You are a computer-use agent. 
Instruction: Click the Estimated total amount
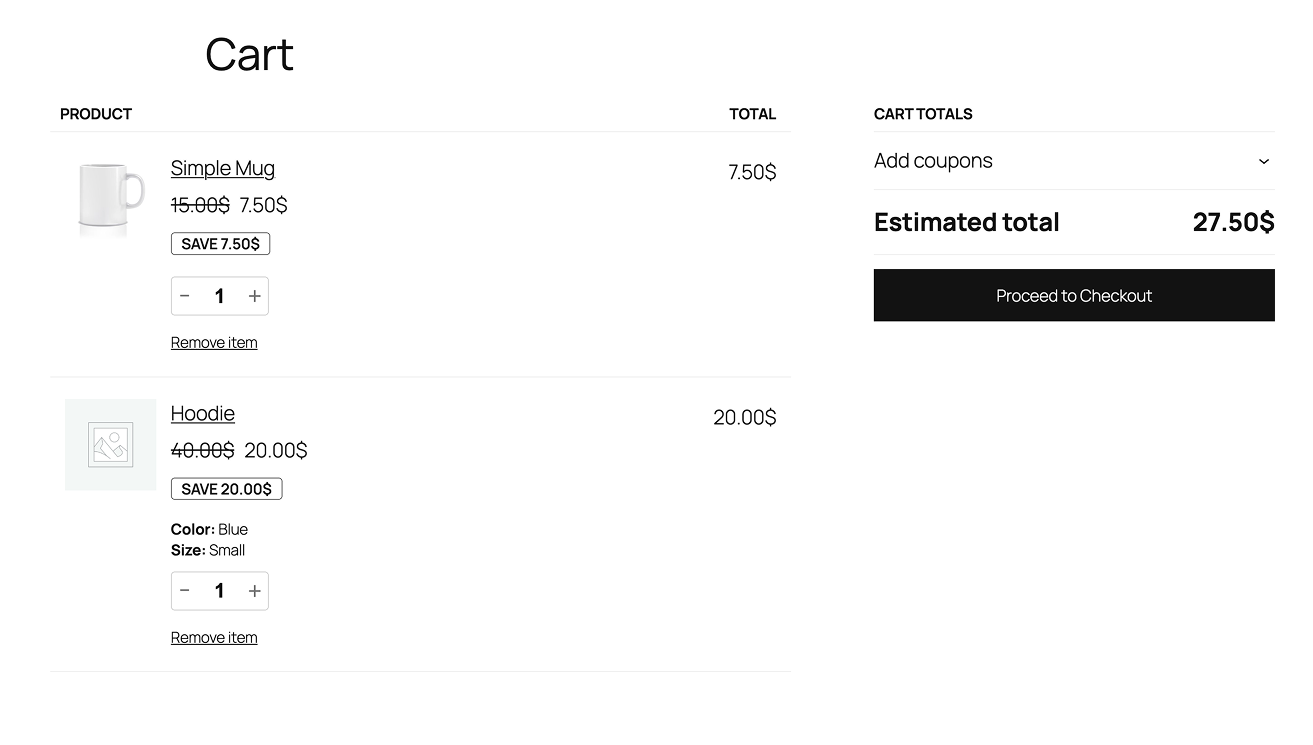[1233, 222]
